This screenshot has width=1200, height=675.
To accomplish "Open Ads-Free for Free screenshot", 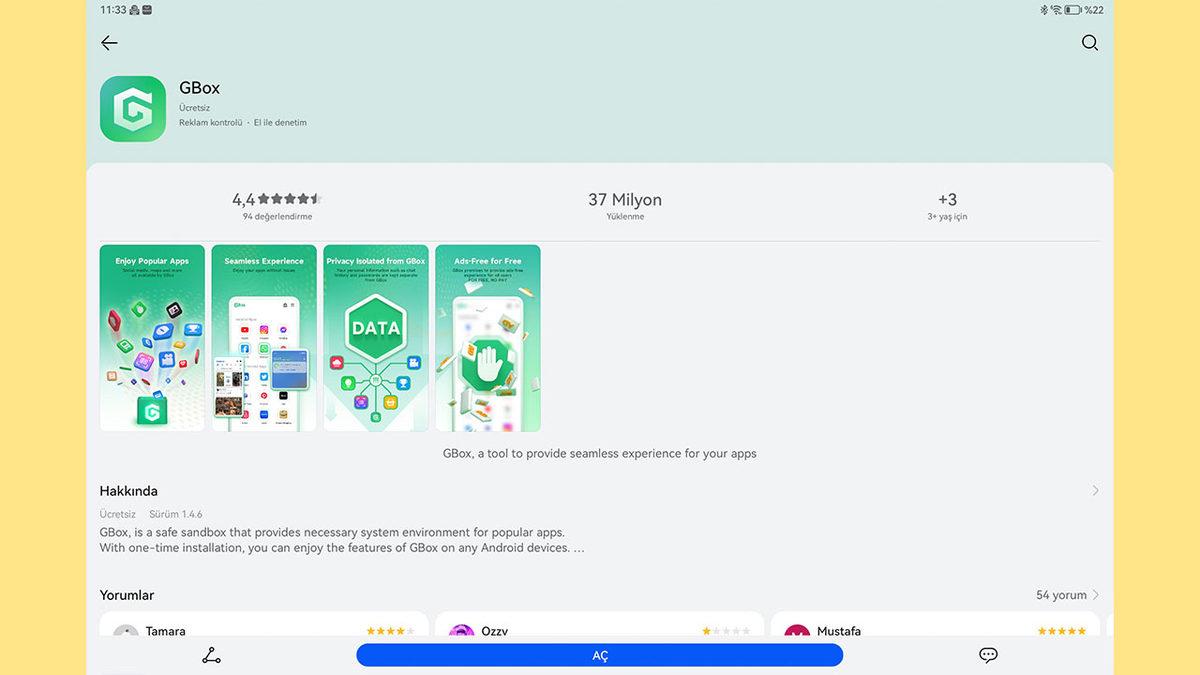I will 488,338.
